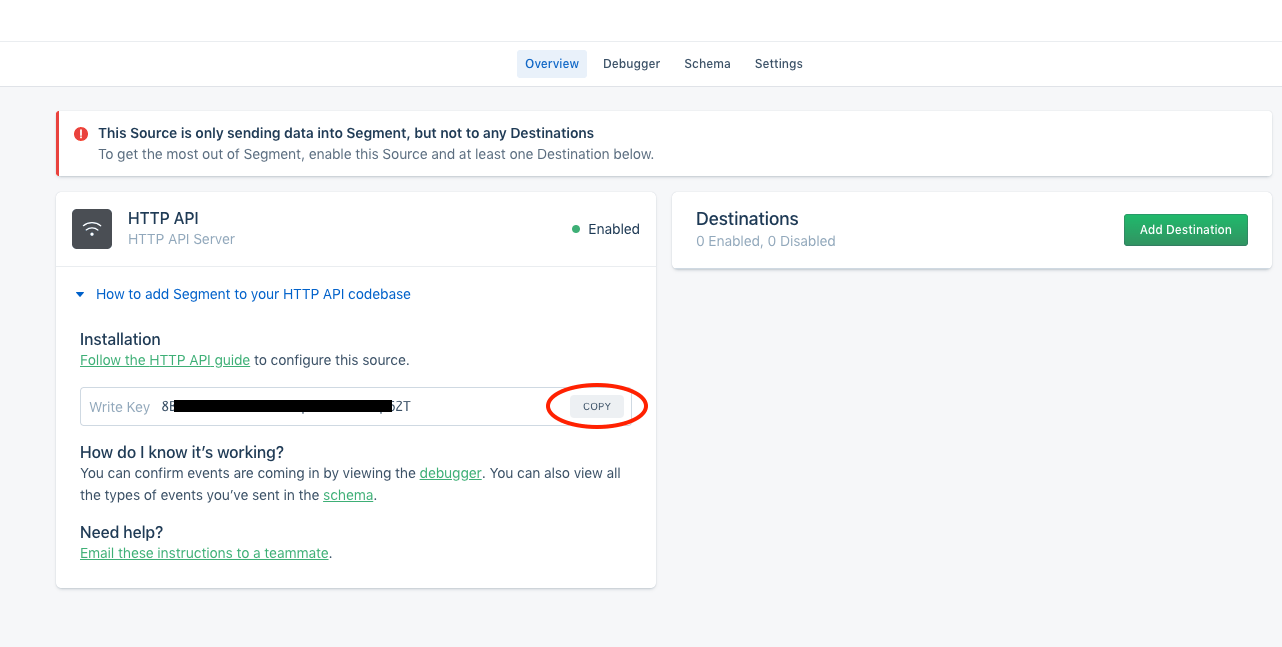This screenshot has width=1282, height=647.
Task: Click the HTTP API source wifi icon
Action: (x=92, y=229)
